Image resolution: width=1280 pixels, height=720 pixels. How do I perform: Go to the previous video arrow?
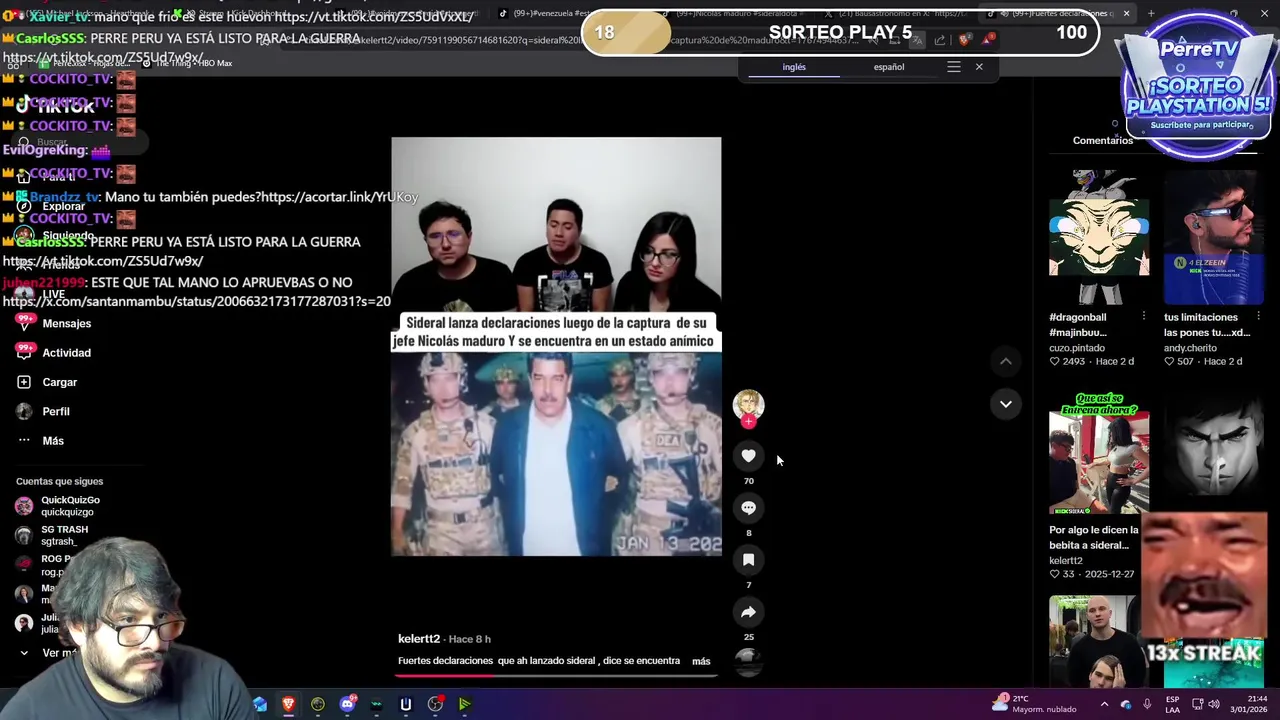pos(1006,361)
